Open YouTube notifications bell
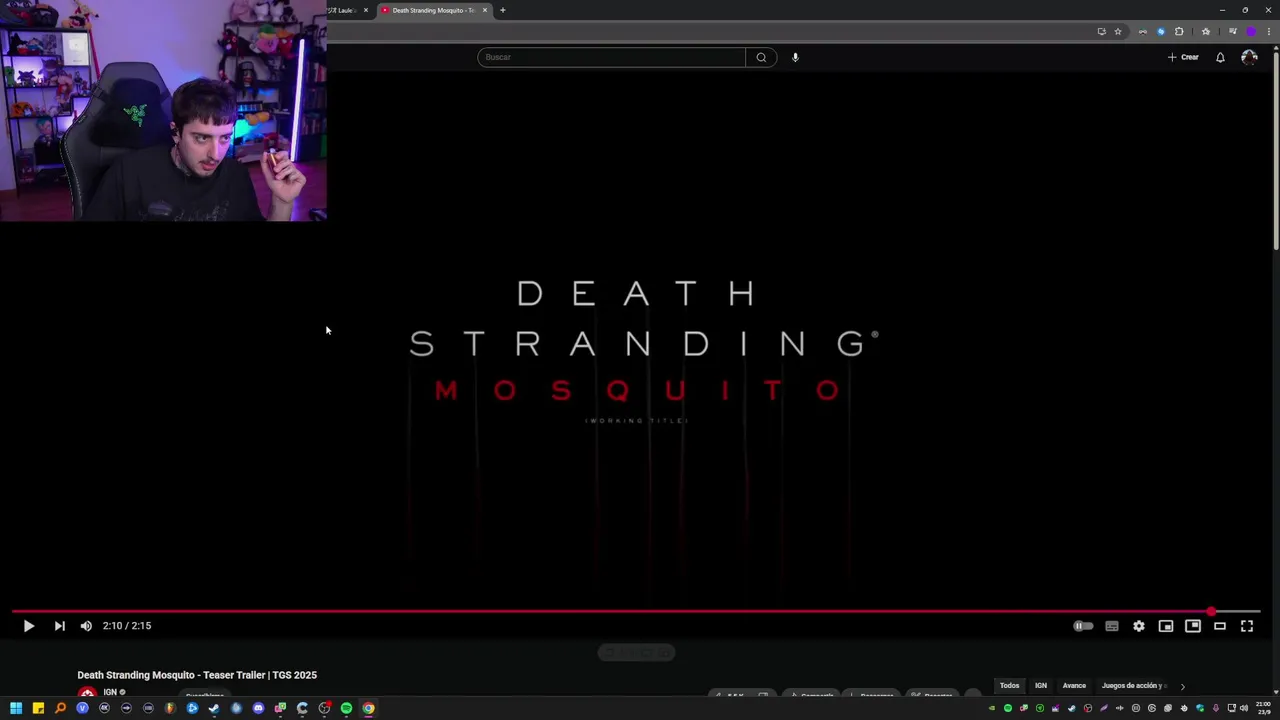 click(1220, 57)
